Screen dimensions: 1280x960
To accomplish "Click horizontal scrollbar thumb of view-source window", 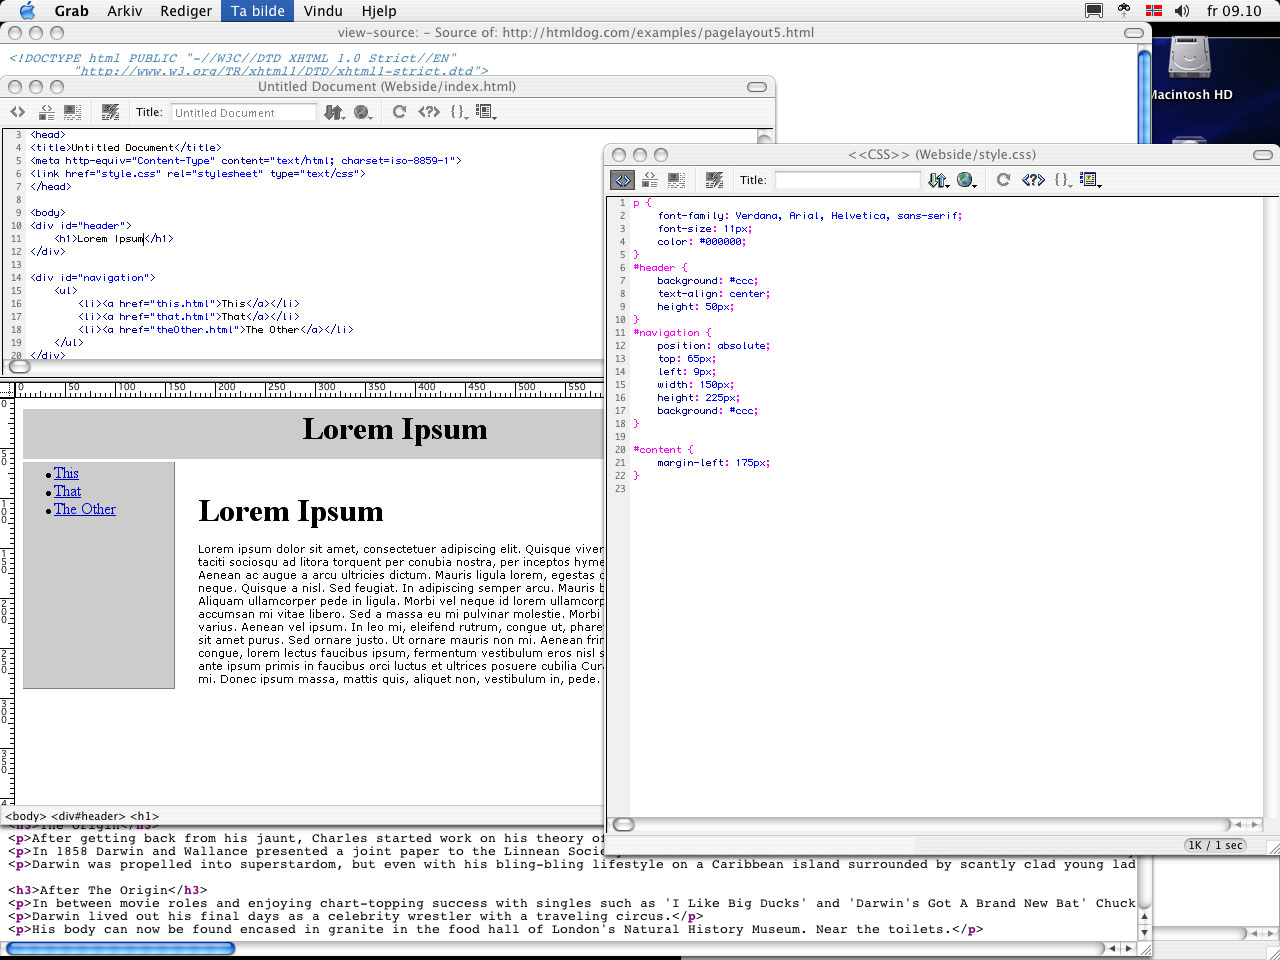I will 120,948.
